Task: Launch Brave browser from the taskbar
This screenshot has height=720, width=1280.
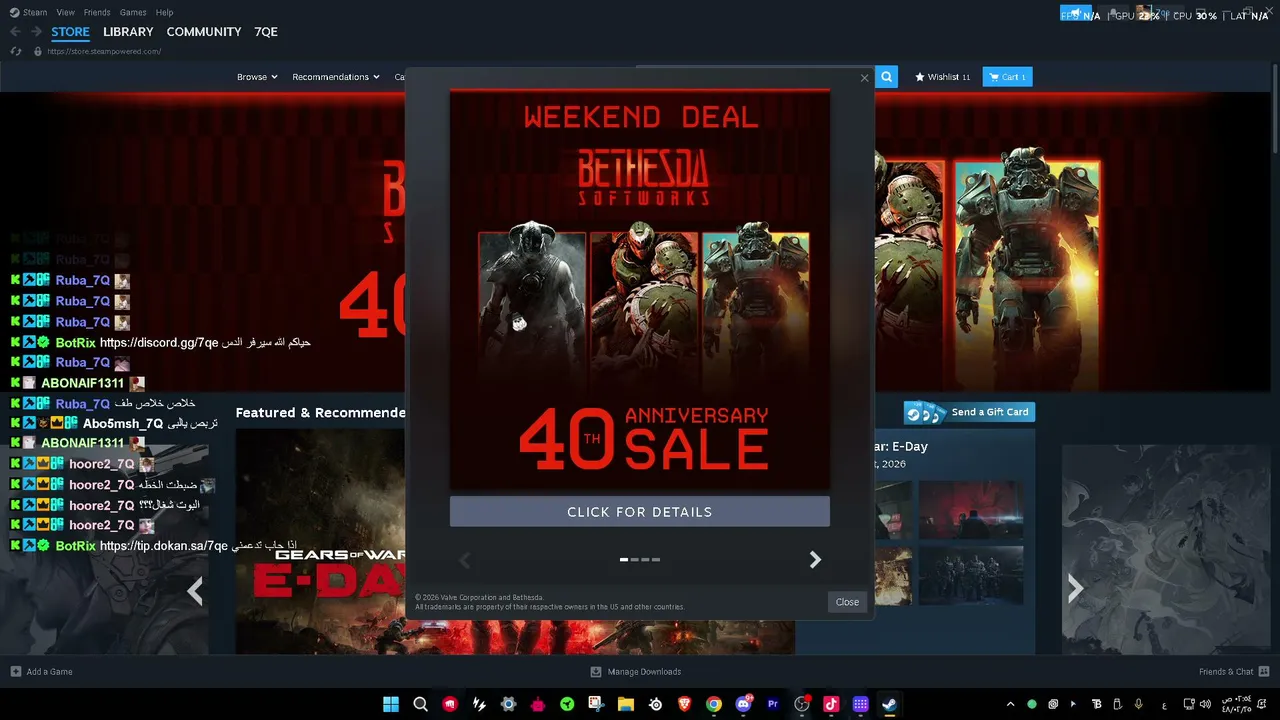Action: pos(685,704)
